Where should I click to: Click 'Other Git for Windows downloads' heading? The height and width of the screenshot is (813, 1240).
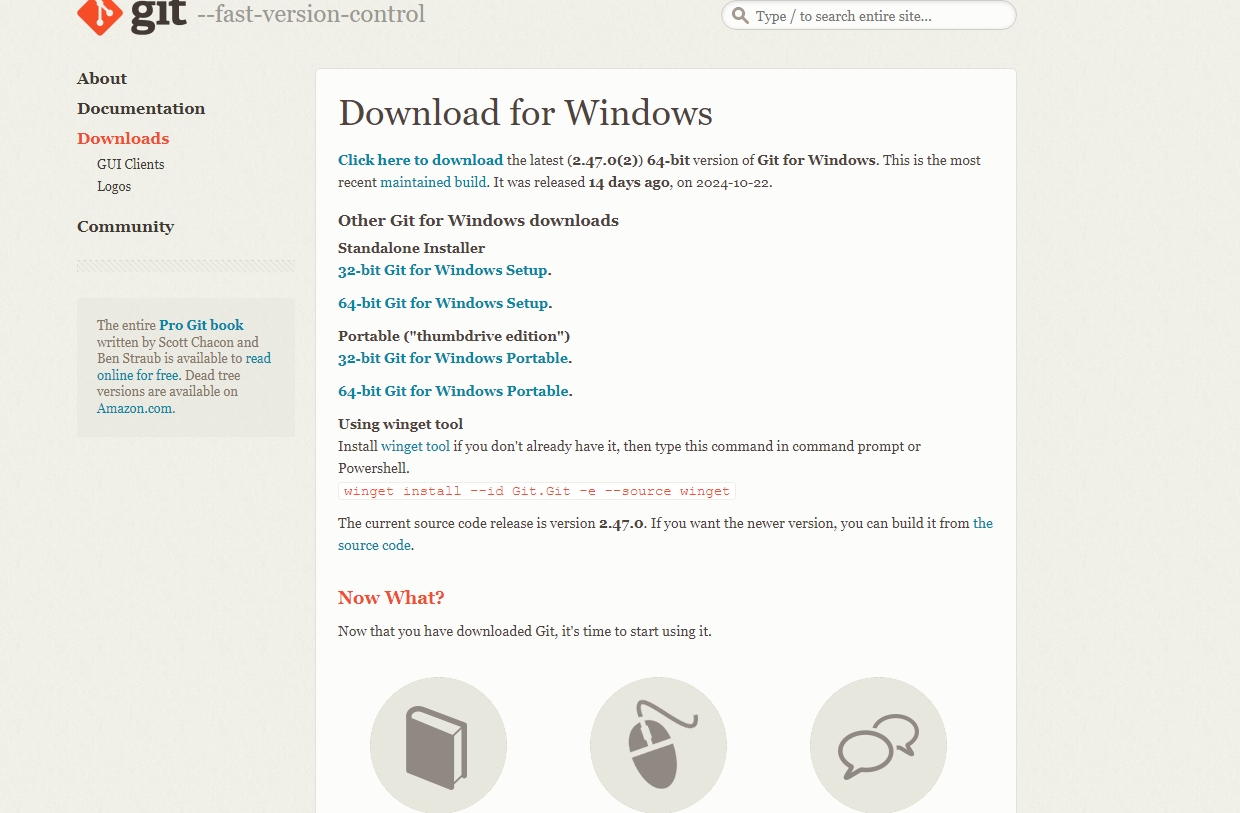coord(478,221)
